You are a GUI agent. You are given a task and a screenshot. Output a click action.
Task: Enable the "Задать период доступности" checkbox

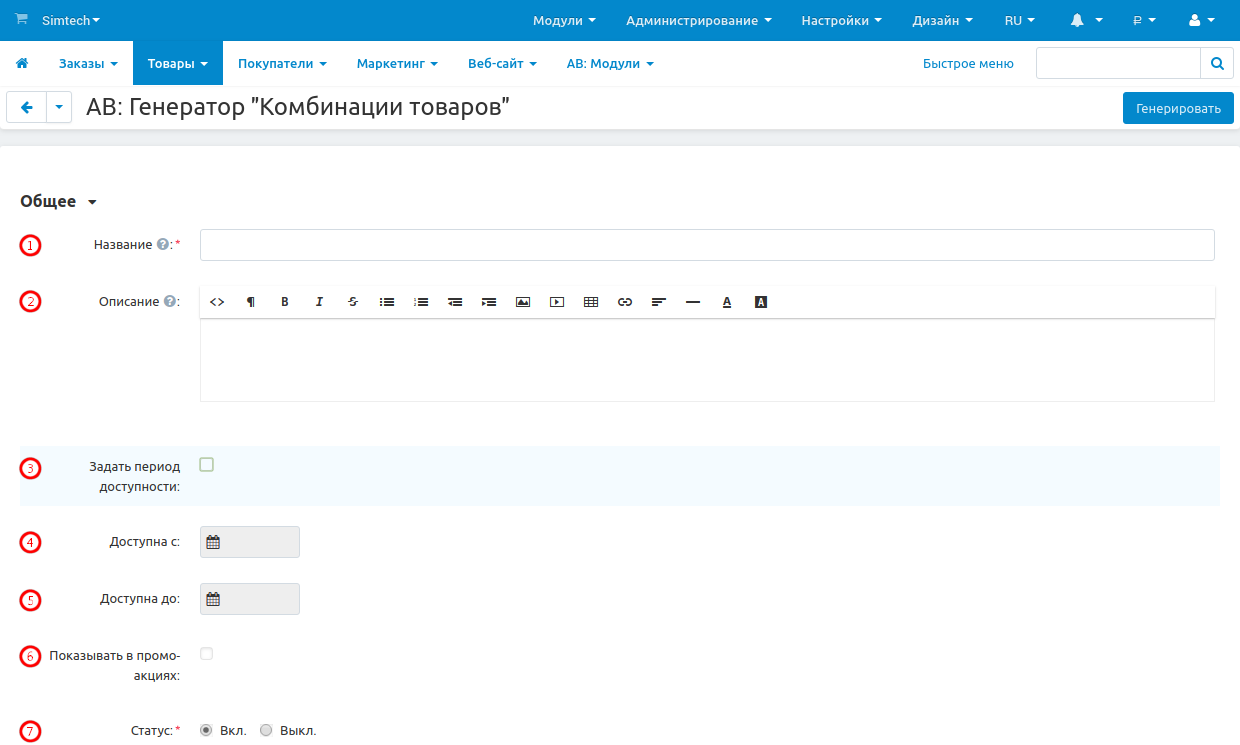(x=207, y=464)
